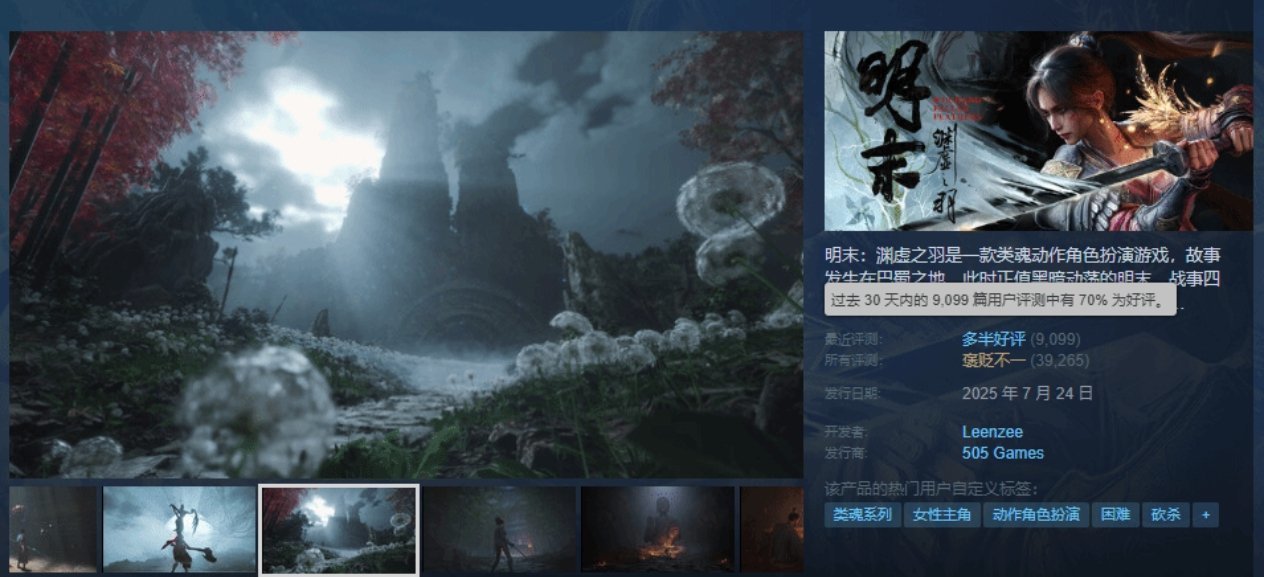Click the 砍杀 tag
The width and height of the screenshot is (1264, 577).
pyautogui.click(x=1165, y=515)
